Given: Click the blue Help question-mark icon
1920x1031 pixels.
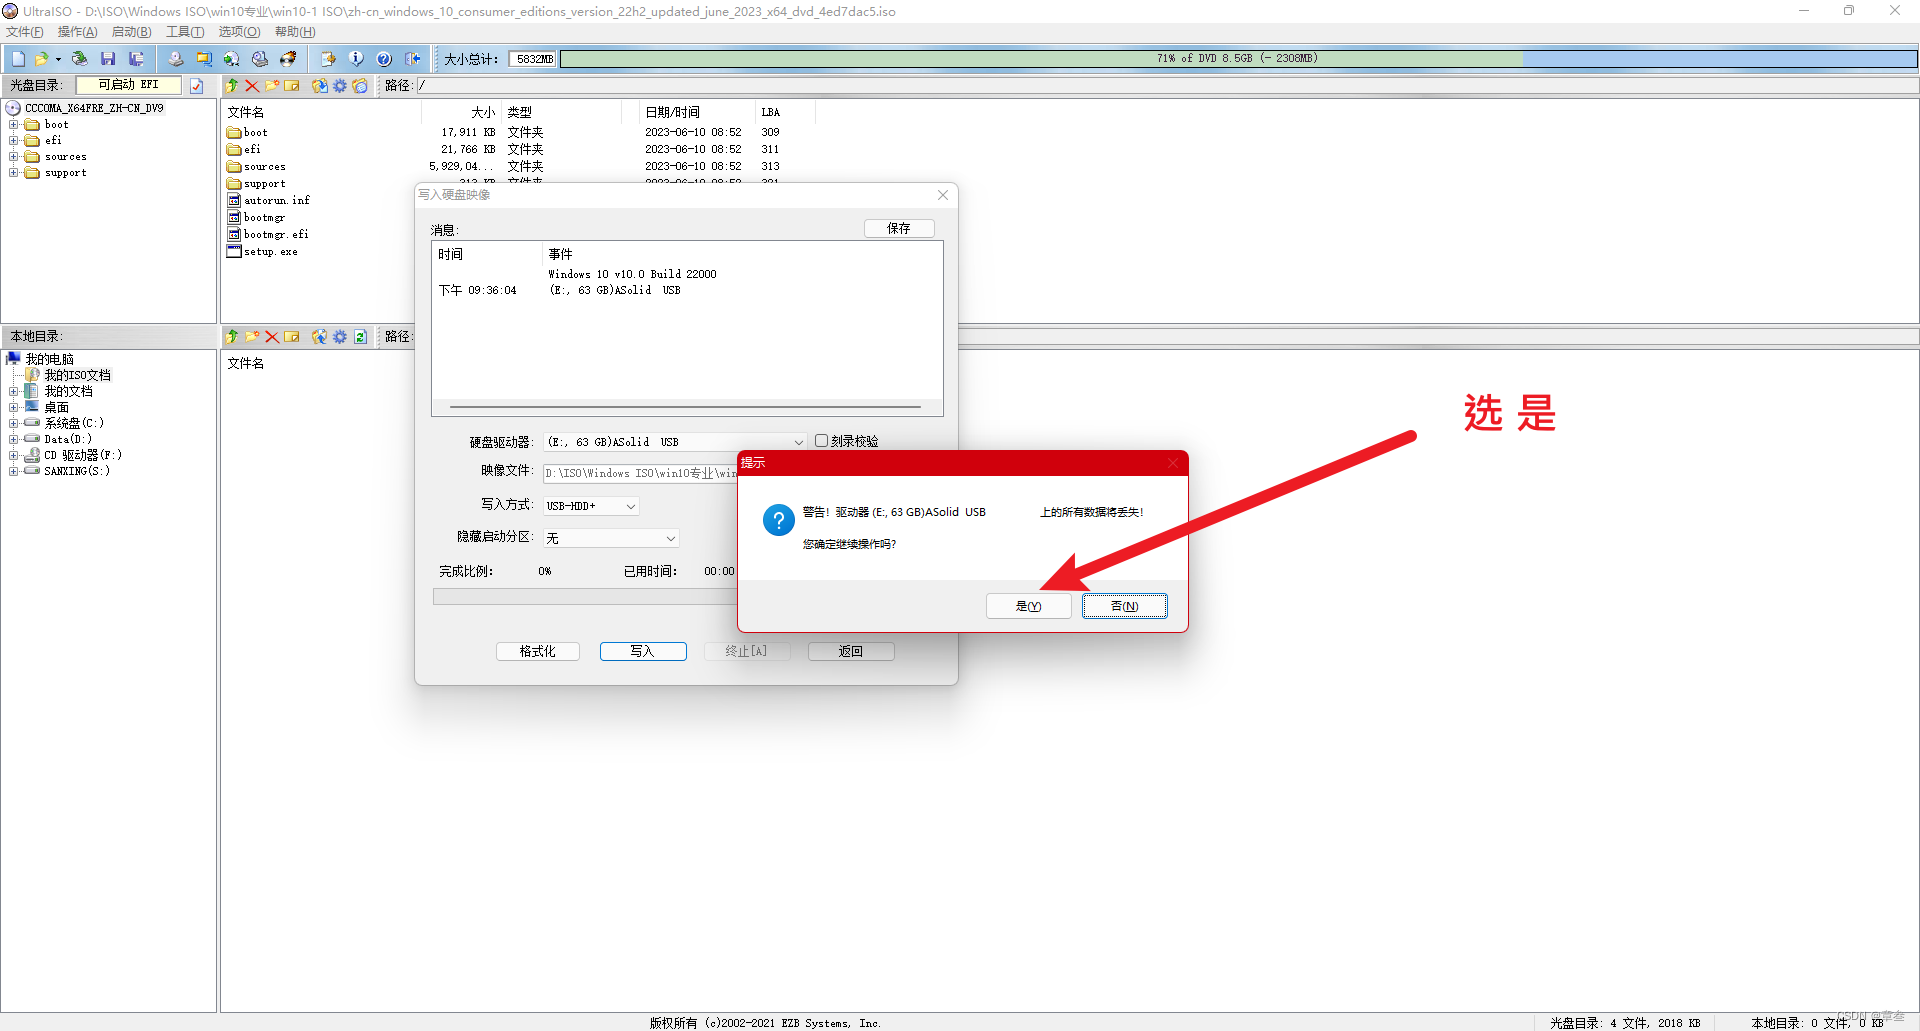Looking at the screenshot, I should pyautogui.click(x=384, y=59).
